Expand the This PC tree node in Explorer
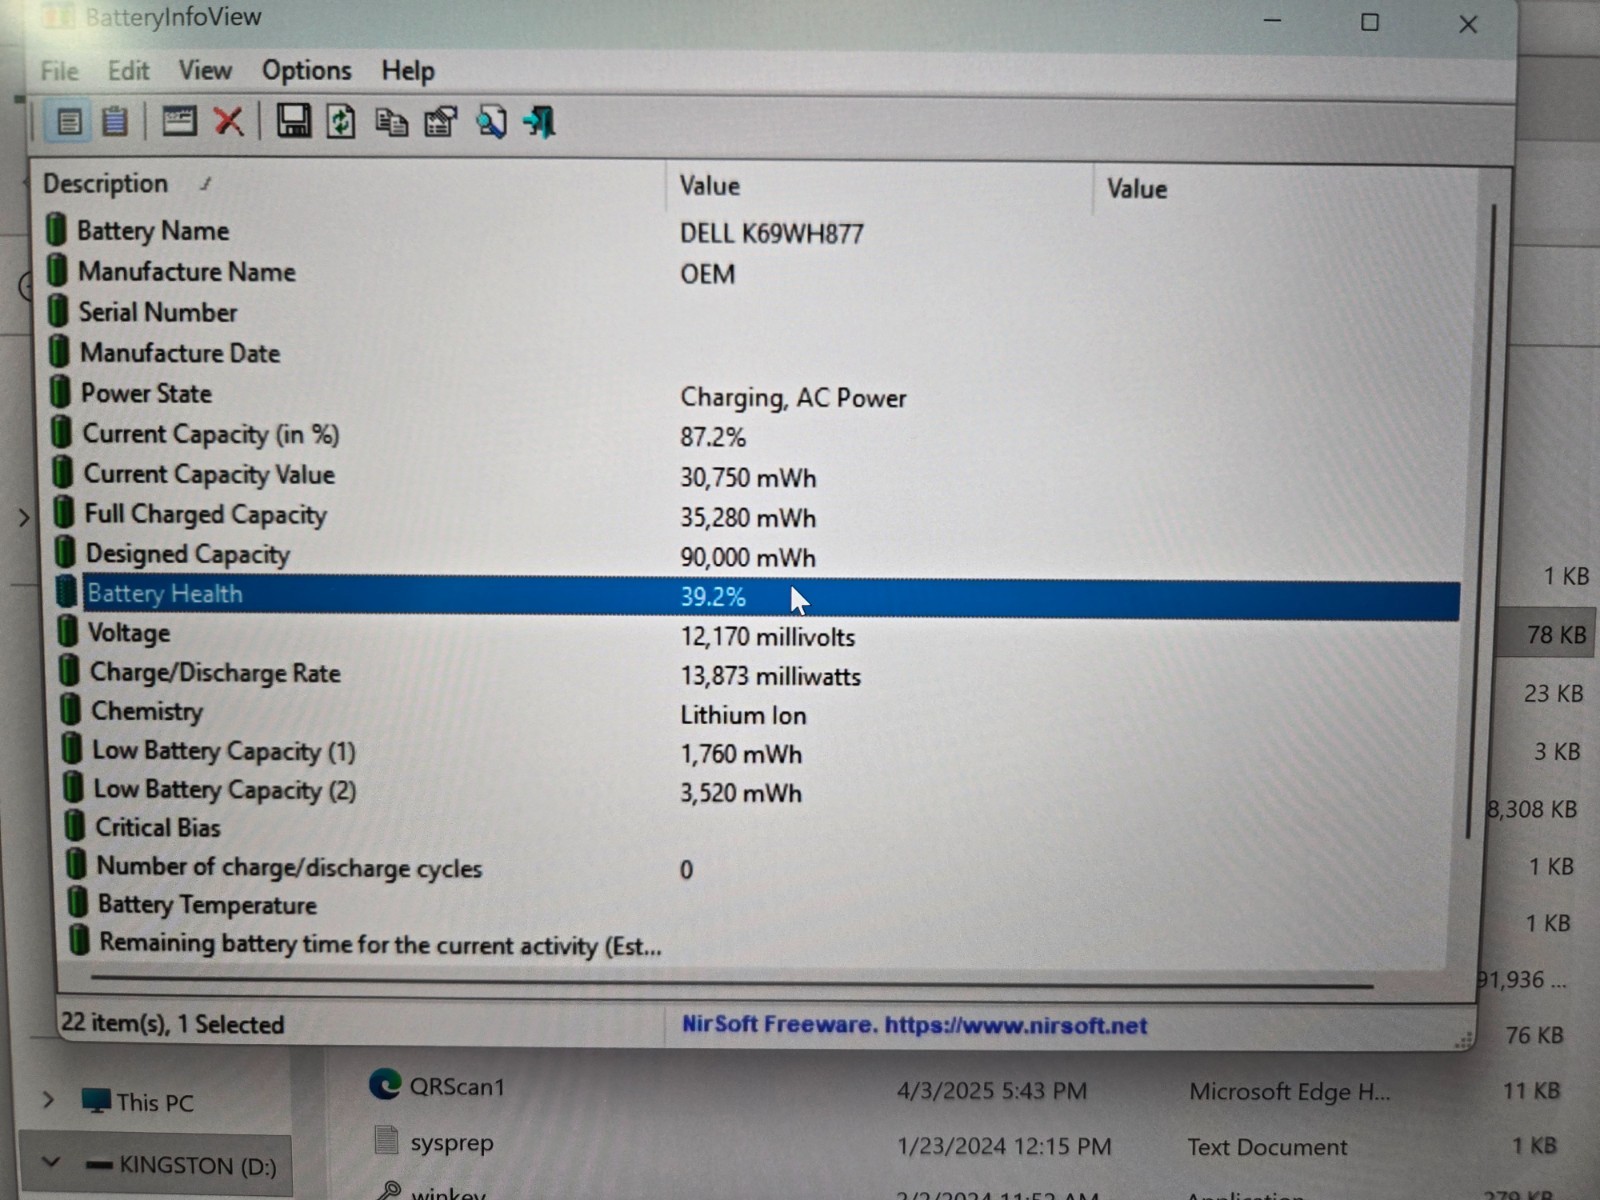Screen dimensions: 1600x1200 coord(48,1100)
